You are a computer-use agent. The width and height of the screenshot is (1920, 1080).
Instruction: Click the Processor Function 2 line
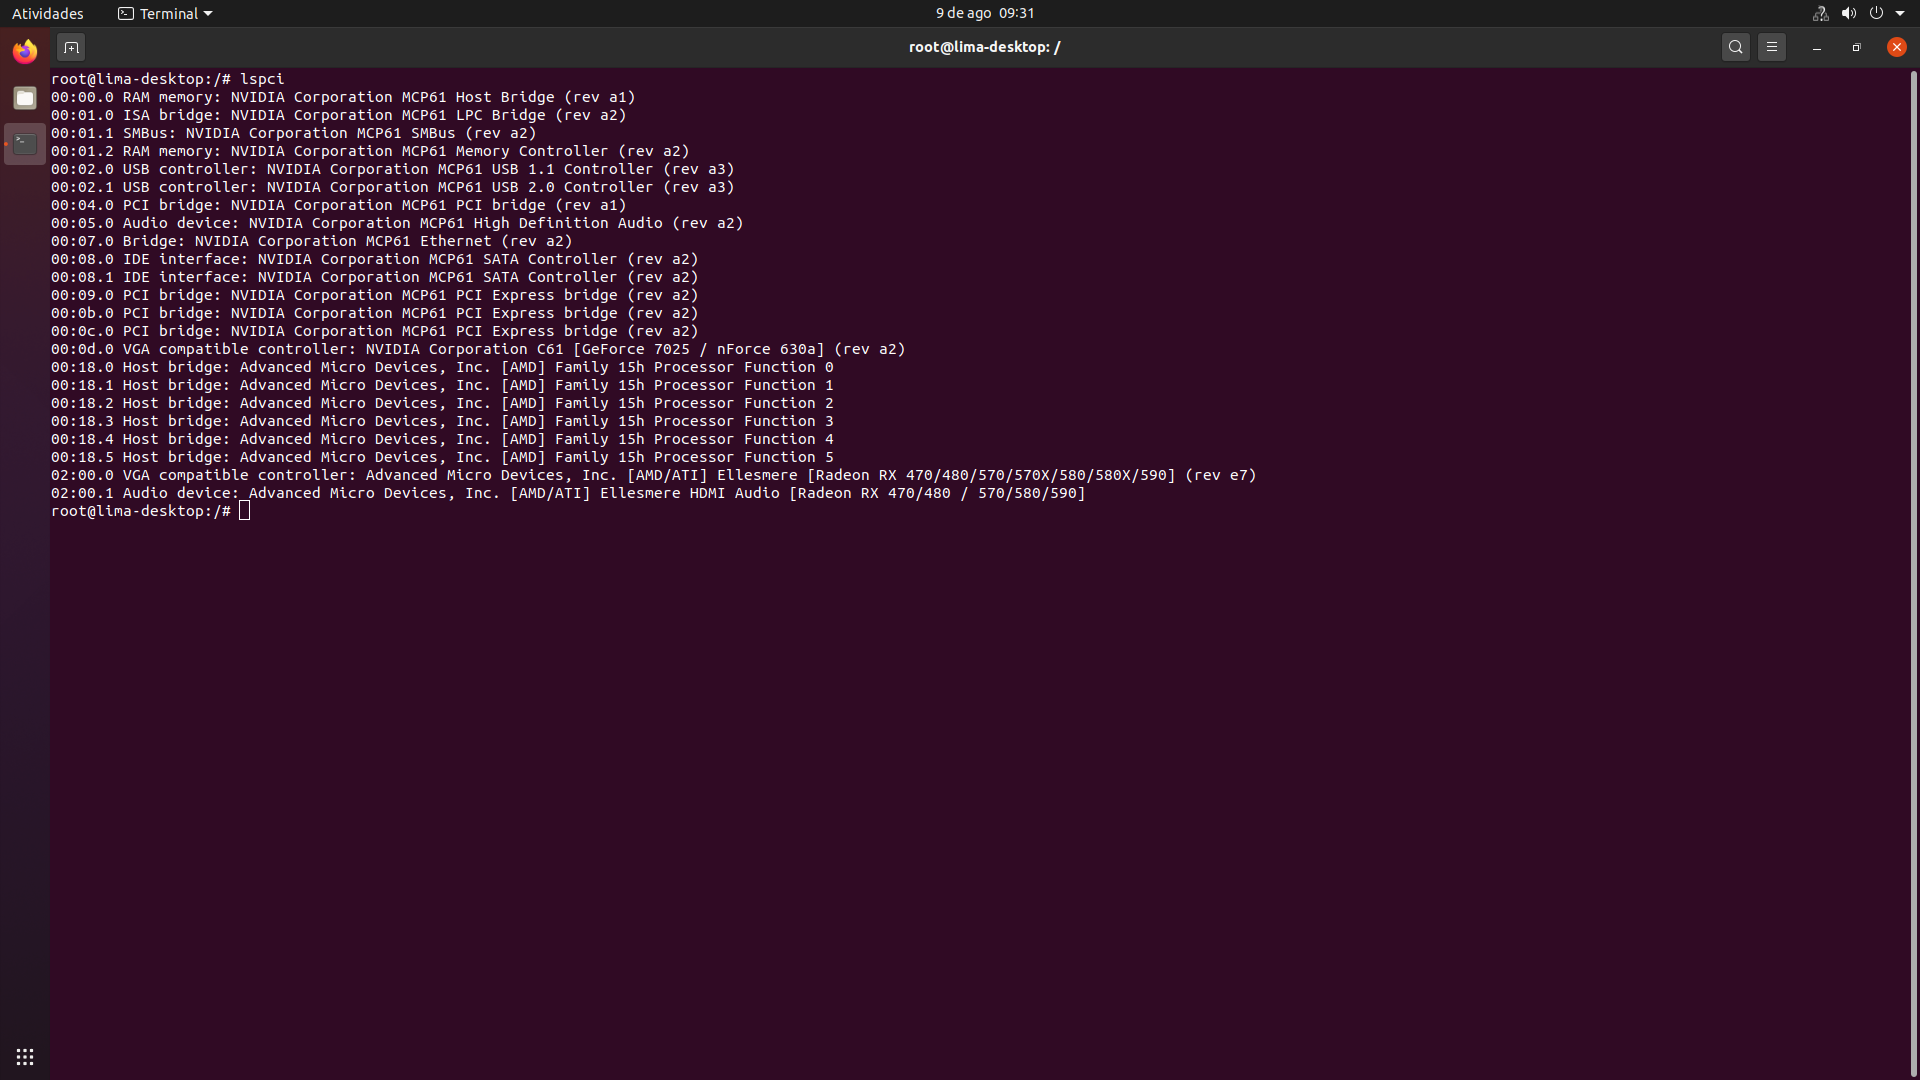(442, 403)
